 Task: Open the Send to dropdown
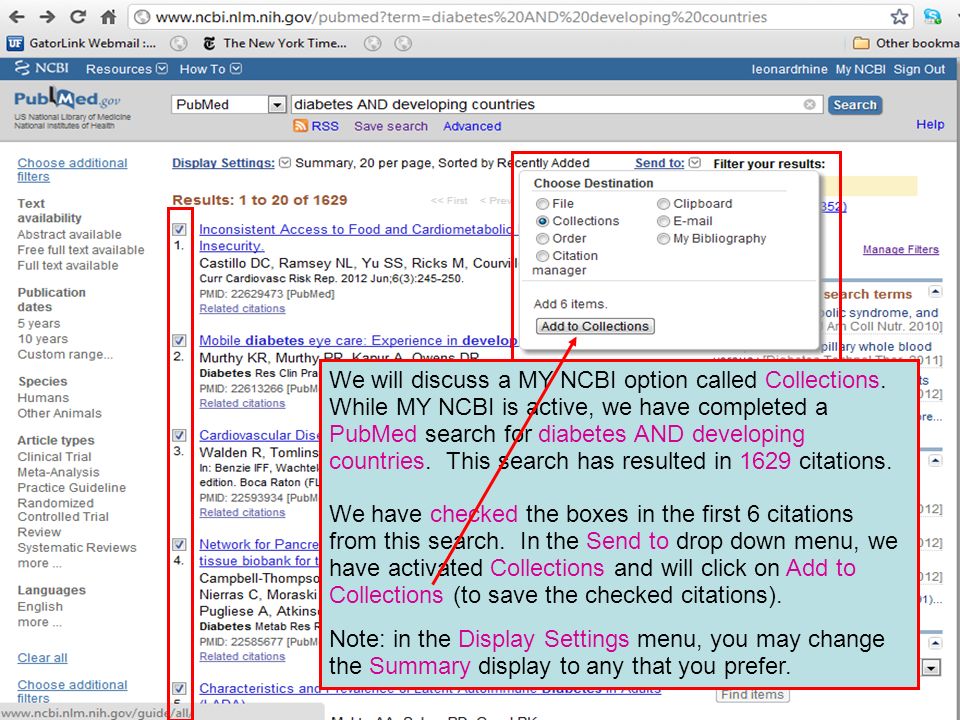pyautogui.click(x=667, y=163)
